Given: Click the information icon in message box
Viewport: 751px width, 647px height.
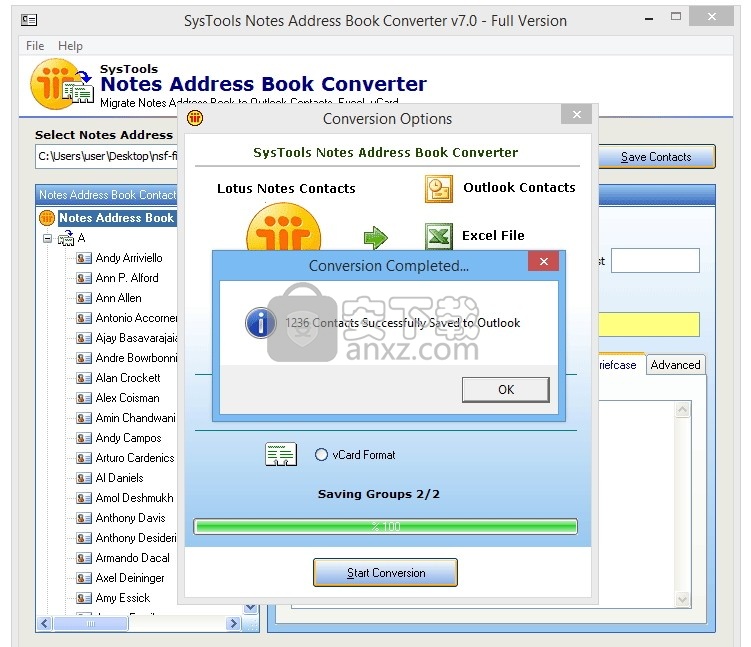Looking at the screenshot, I should 260,323.
